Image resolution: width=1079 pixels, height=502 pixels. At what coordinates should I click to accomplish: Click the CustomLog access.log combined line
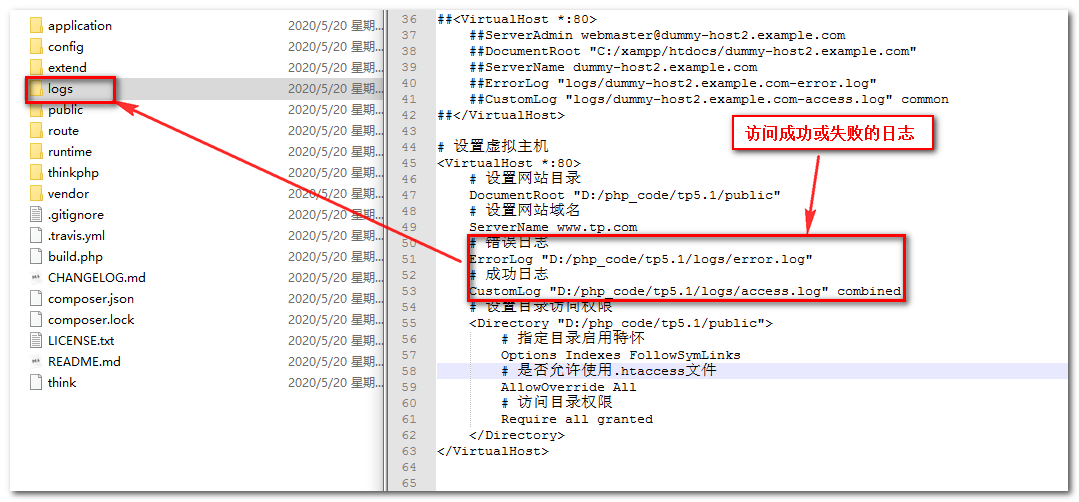coord(685,291)
